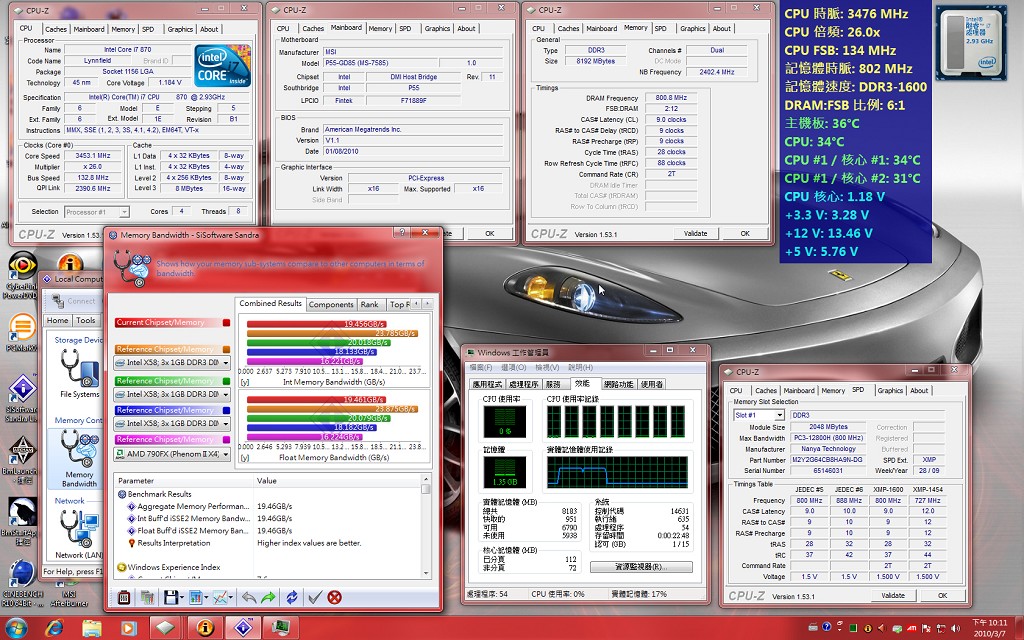This screenshot has width=1024, height=640.
Task: Click the copy results icon in Sandra toolbar
Action: (147, 597)
